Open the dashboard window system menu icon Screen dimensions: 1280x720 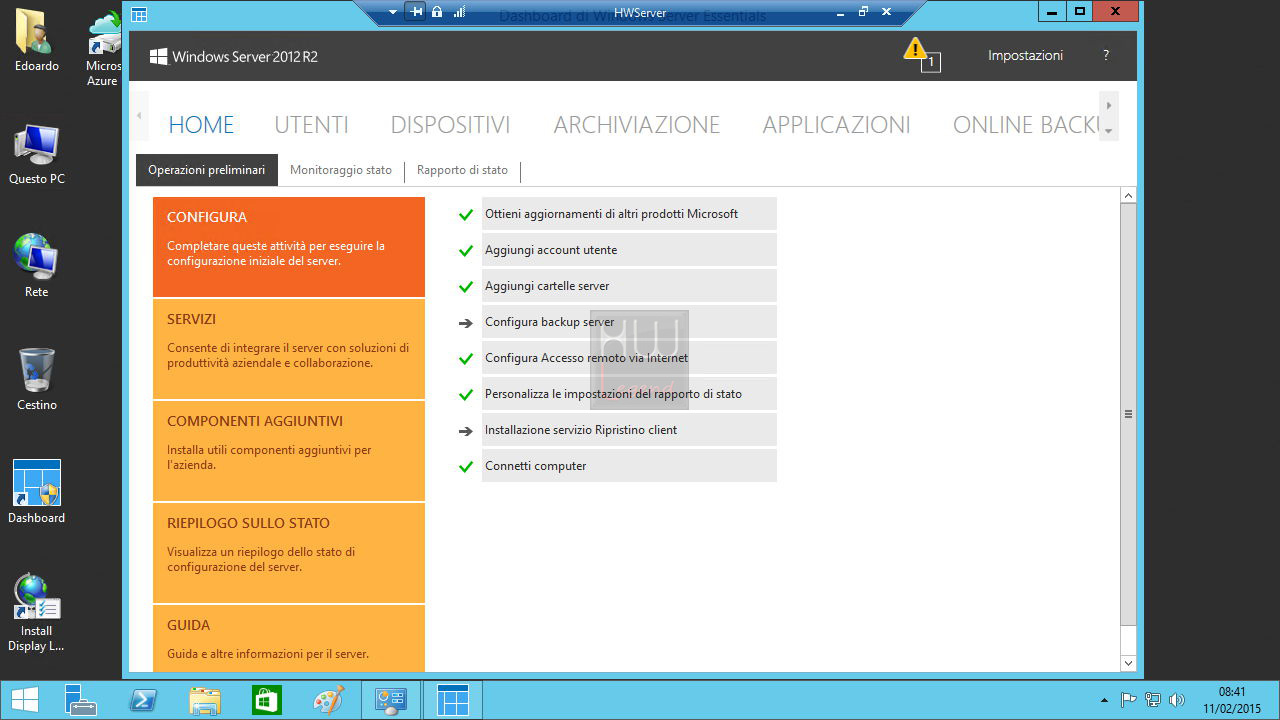139,14
